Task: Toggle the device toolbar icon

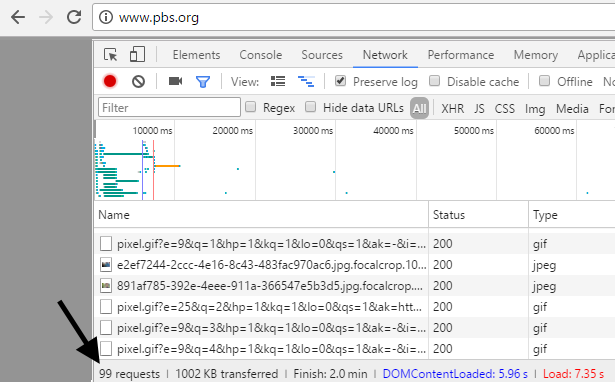Action: pyautogui.click(x=137, y=55)
